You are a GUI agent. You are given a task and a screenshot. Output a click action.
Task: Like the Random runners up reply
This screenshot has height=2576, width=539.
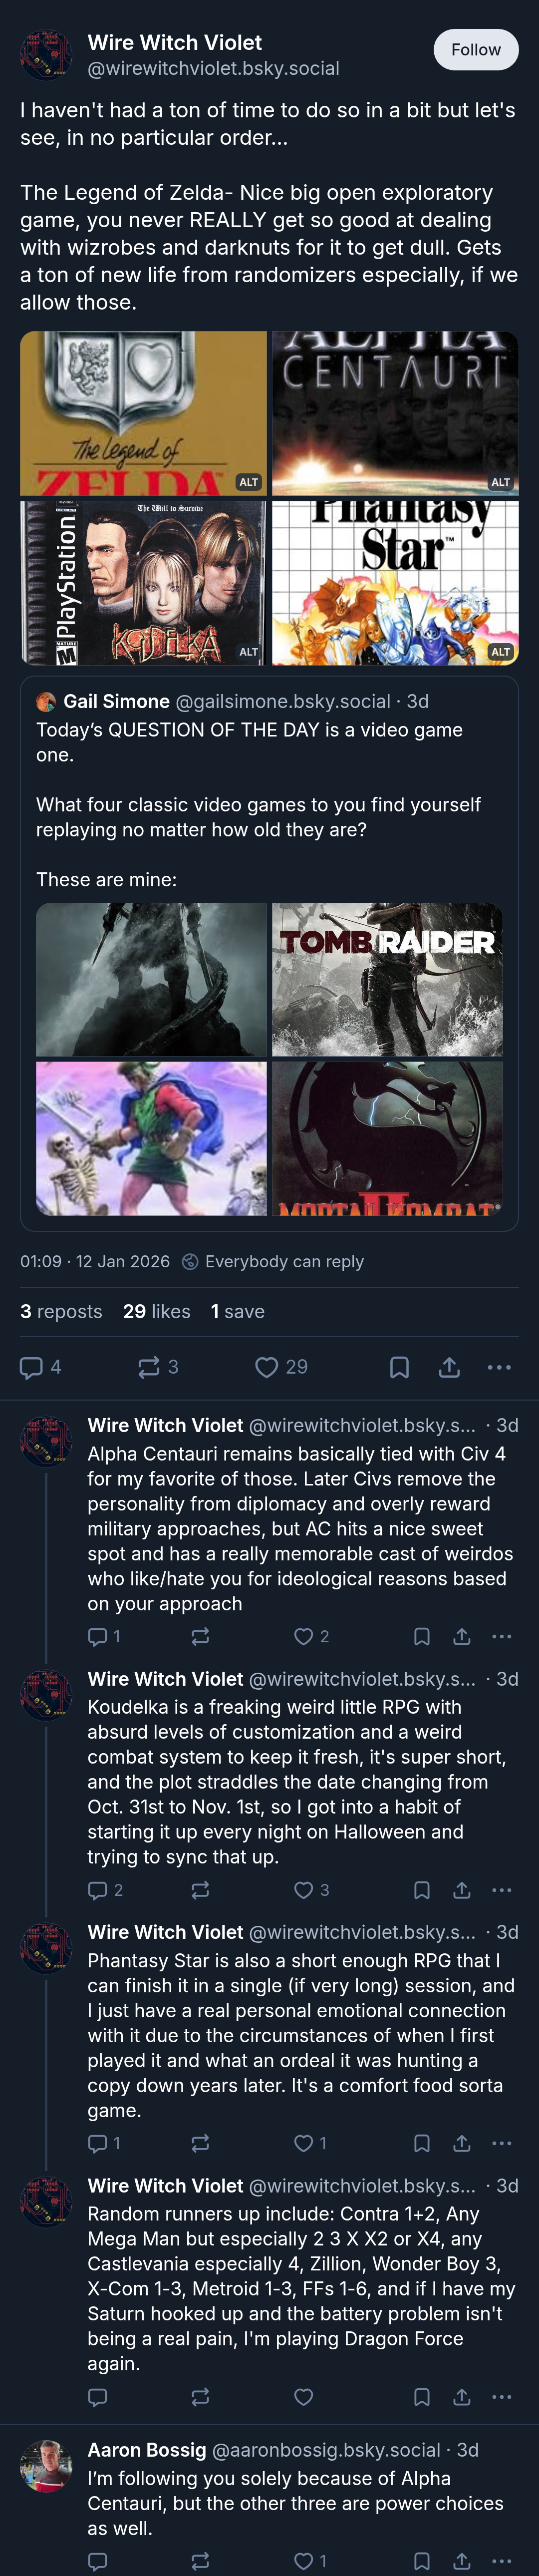(304, 2397)
